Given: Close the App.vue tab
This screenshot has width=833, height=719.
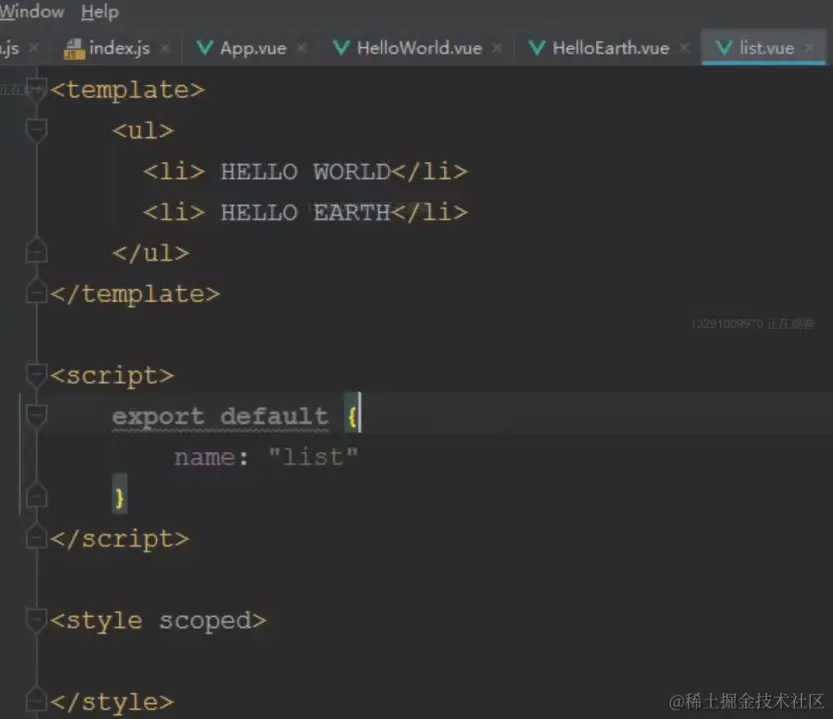Looking at the screenshot, I should [x=301, y=48].
